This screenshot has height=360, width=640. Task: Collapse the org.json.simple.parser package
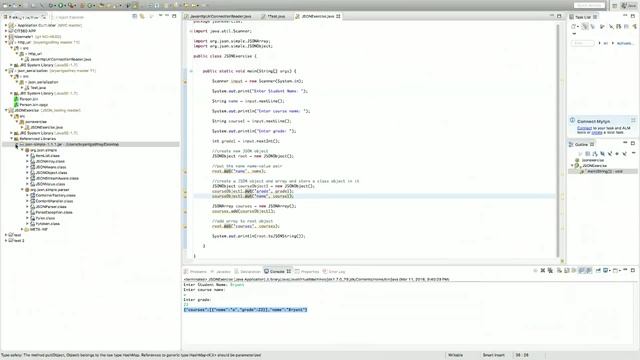[x=22, y=190]
